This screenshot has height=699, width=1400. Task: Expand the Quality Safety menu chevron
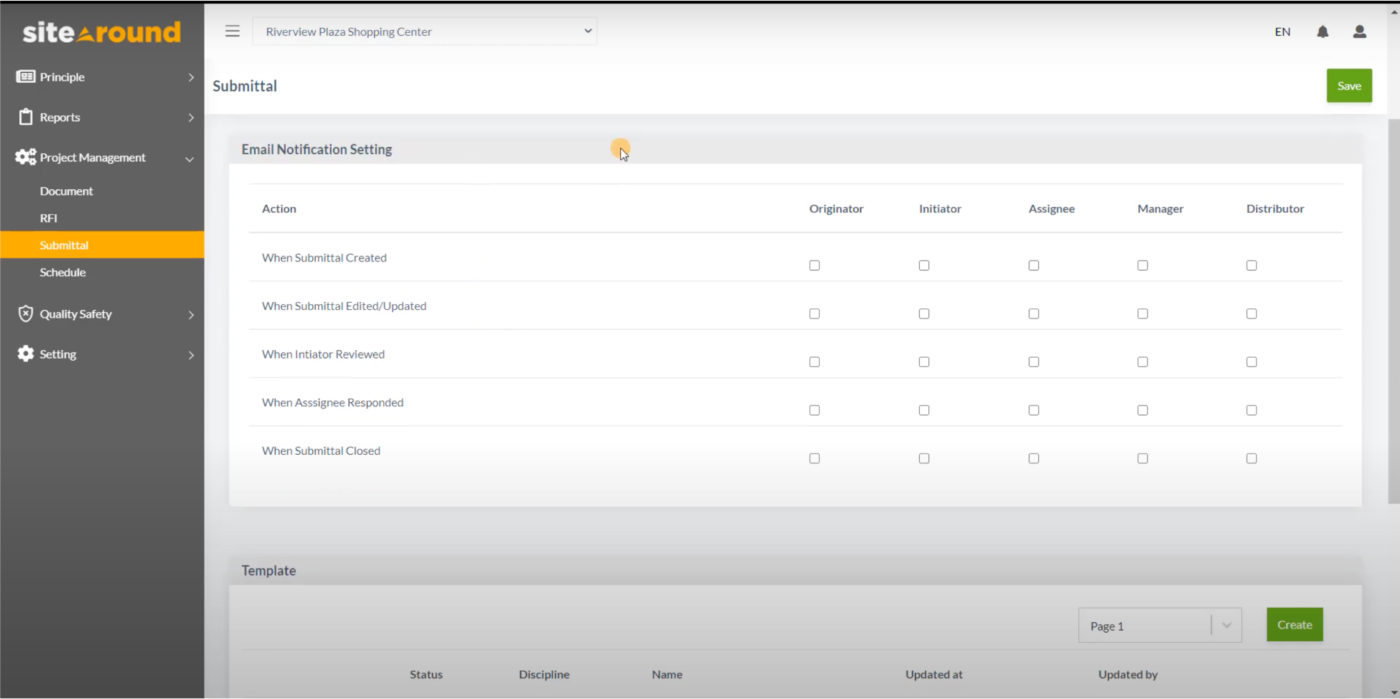pos(190,313)
